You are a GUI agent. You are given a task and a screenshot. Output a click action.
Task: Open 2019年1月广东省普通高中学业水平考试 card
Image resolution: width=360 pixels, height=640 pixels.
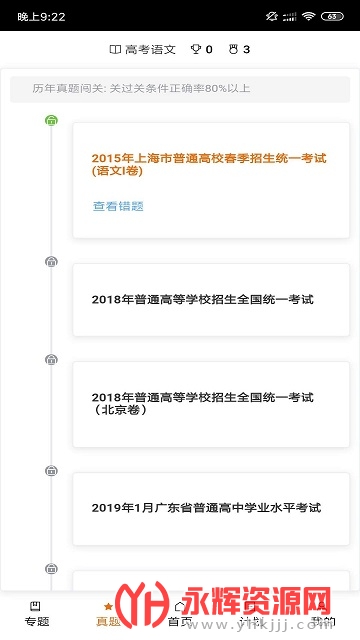pos(211,509)
